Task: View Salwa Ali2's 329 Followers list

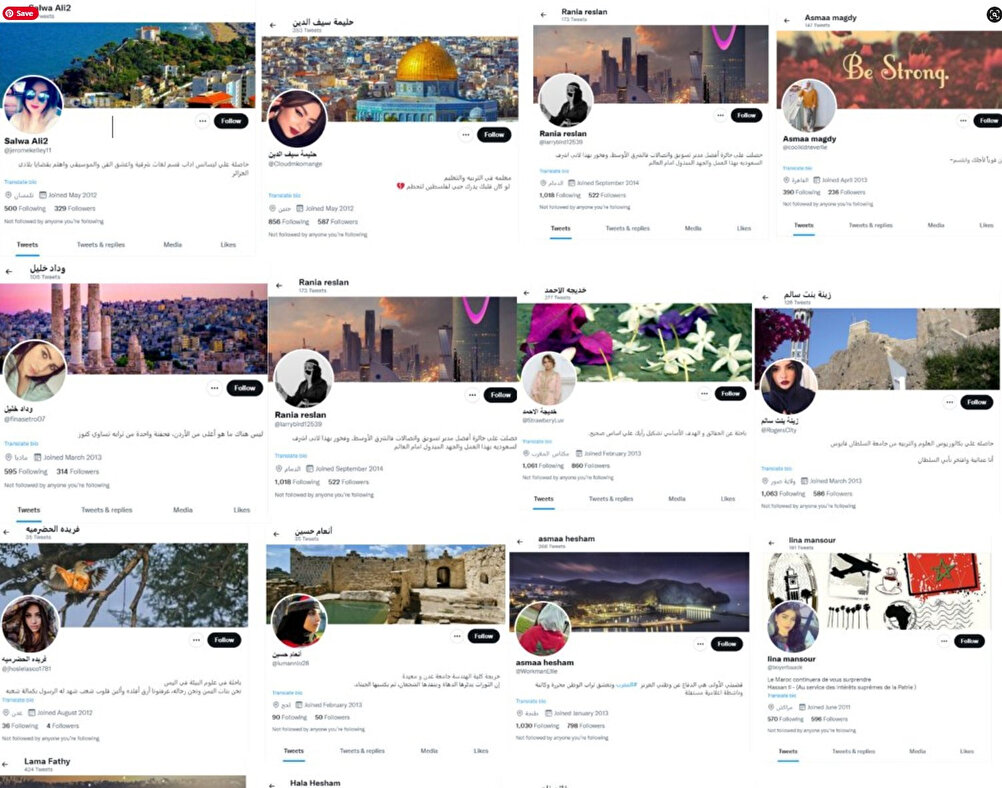Action: pyautogui.click(x=75, y=208)
